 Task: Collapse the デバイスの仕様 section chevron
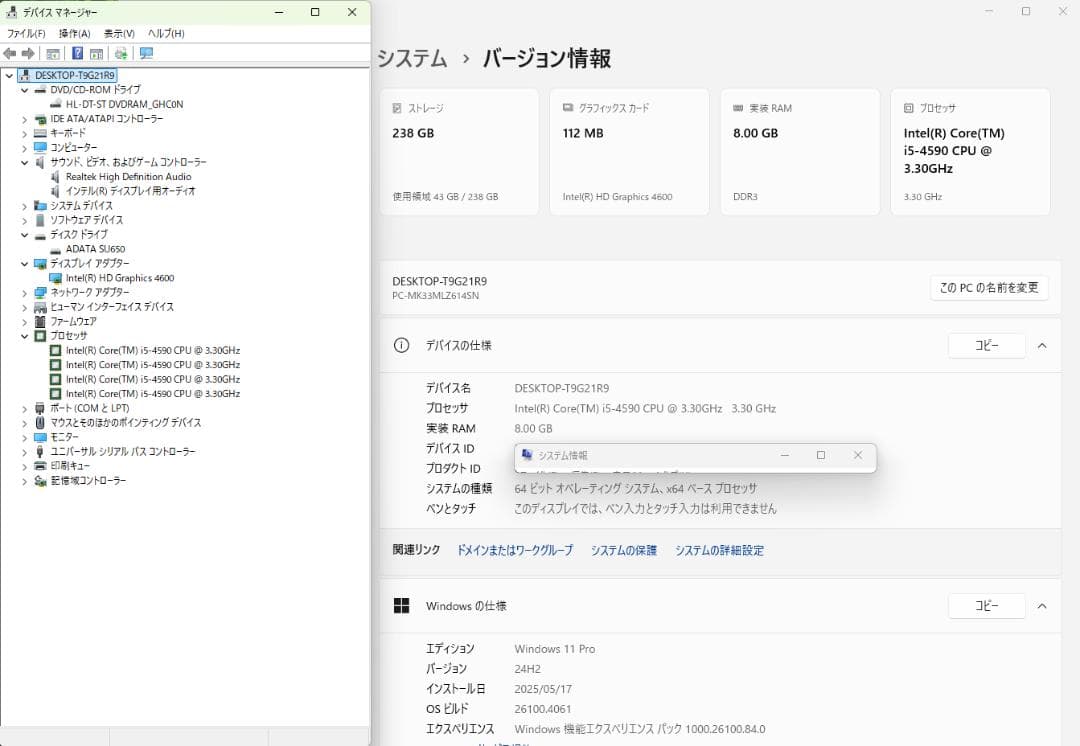[1042, 345]
